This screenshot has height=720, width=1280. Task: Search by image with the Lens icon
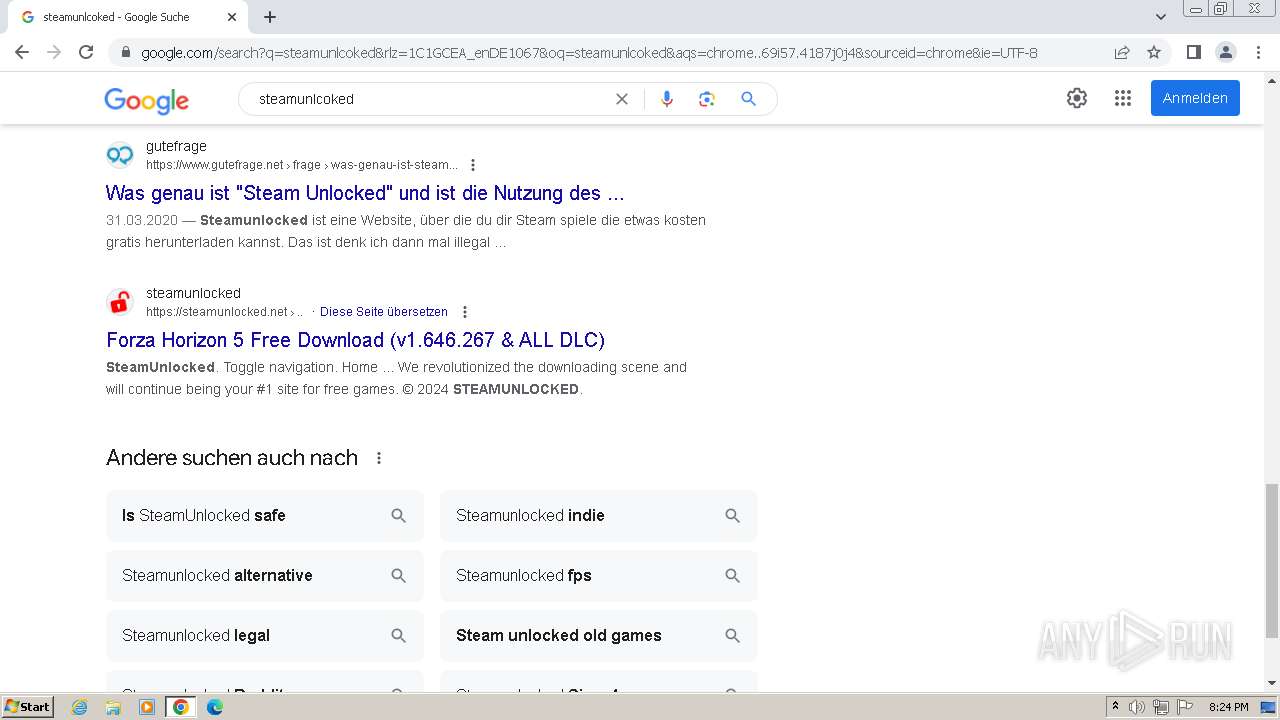click(707, 99)
